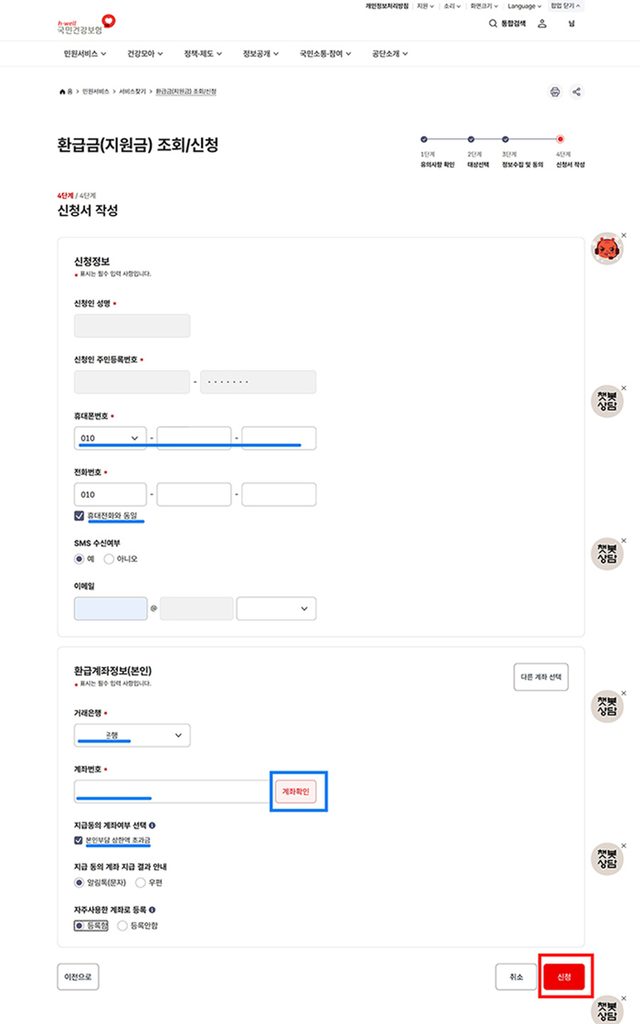
Task: Open the 거래은행 bank dropdown
Action: click(x=132, y=735)
